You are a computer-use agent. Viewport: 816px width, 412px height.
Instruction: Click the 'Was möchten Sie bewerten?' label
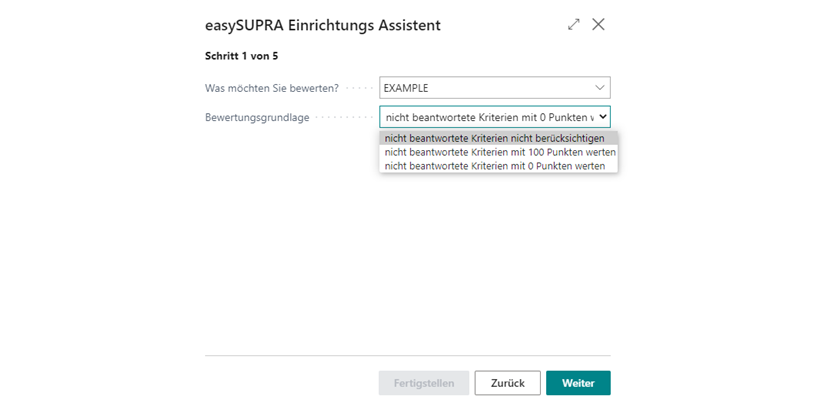[272, 88]
